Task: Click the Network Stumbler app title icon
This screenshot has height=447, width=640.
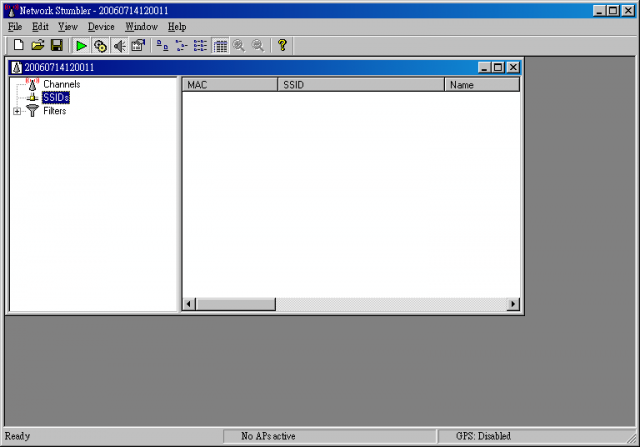Action: [11, 10]
